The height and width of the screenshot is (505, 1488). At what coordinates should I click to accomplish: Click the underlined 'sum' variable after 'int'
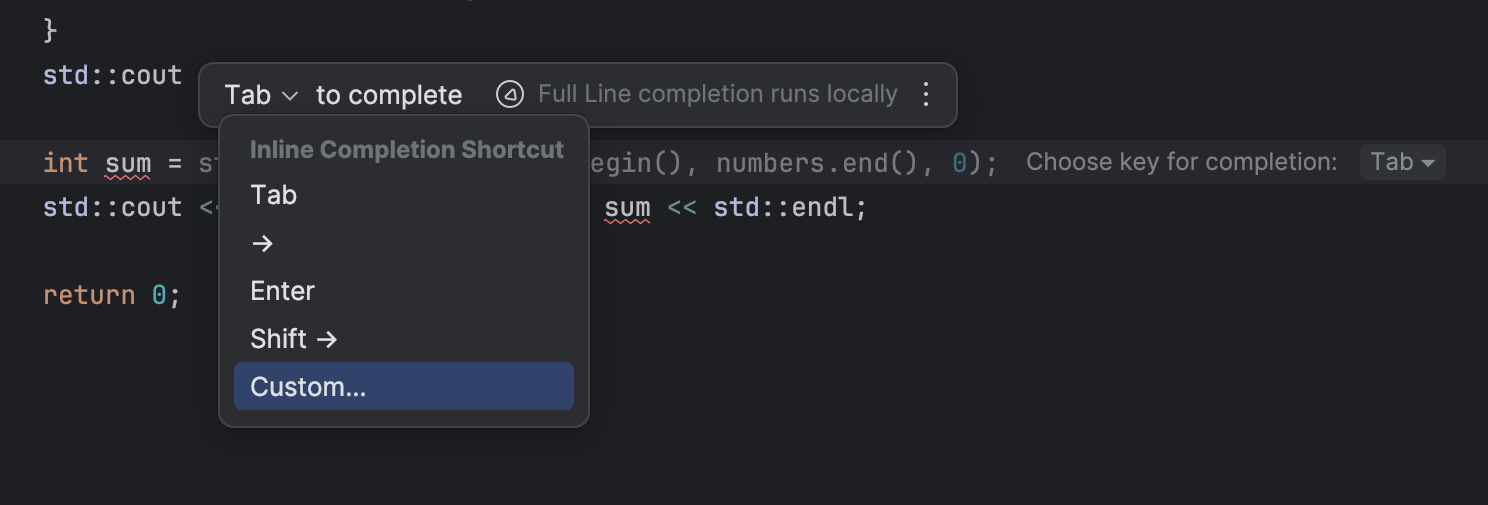pyautogui.click(x=128, y=163)
